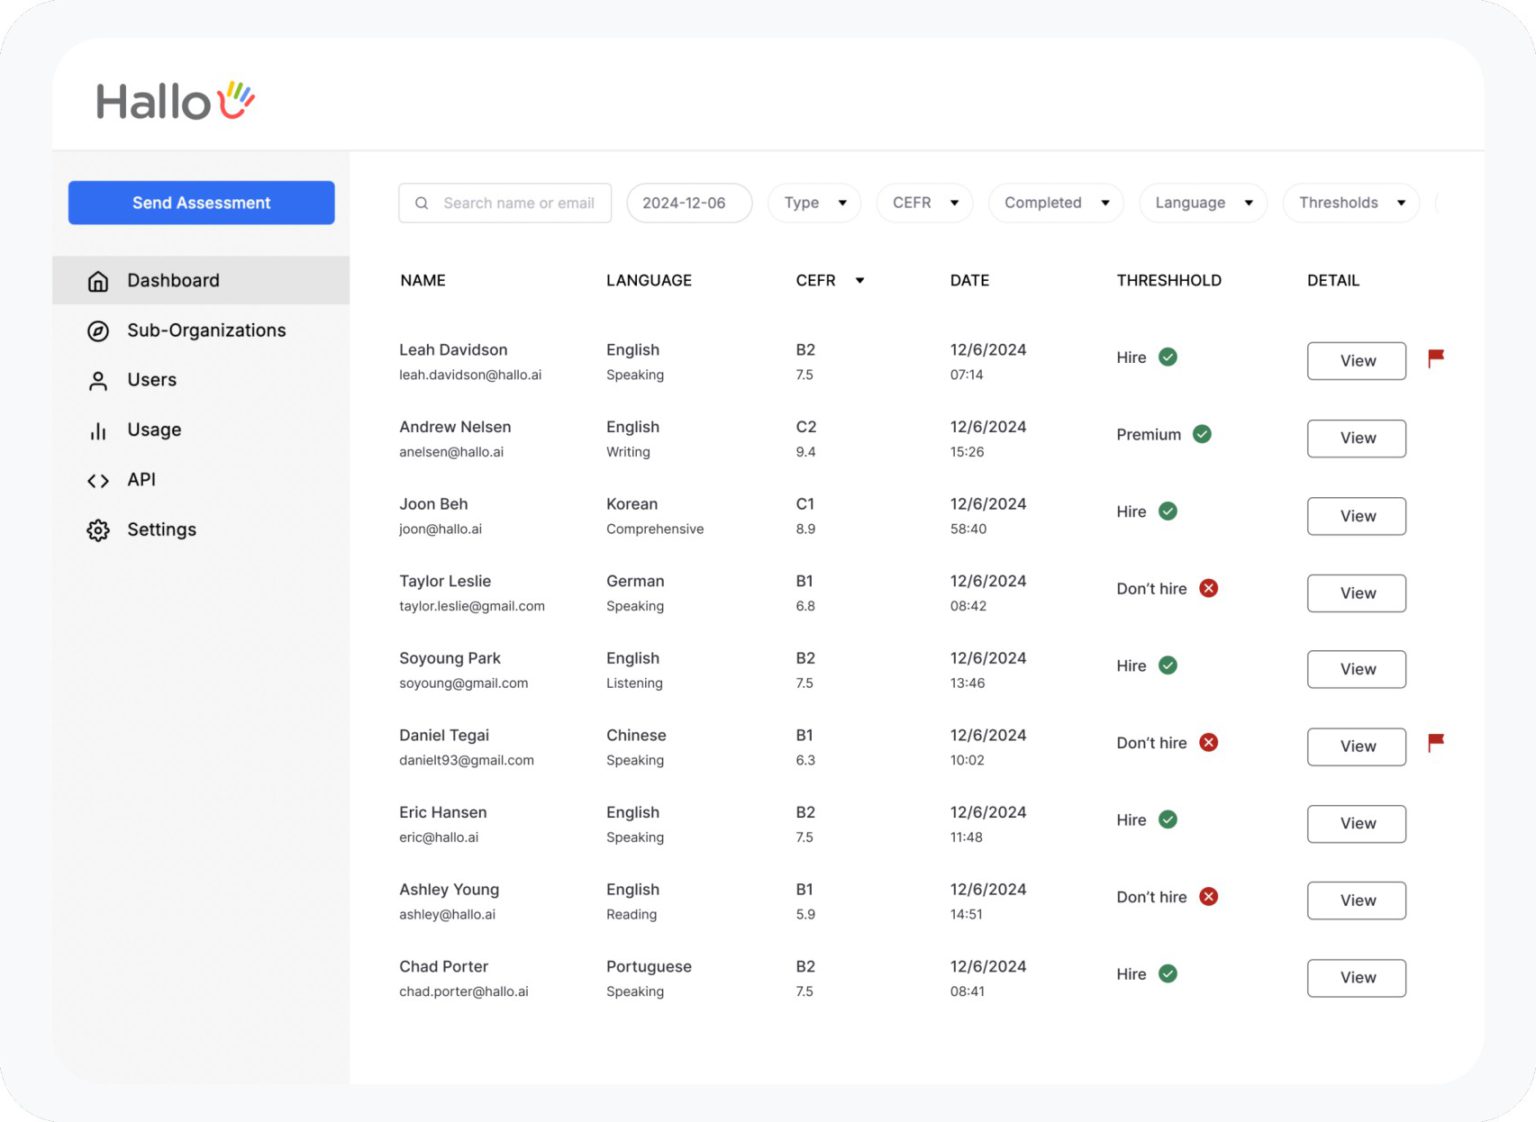Screen dimensions: 1536x1122
Task: Click the search magnifier icon
Action: pos(422,203)
